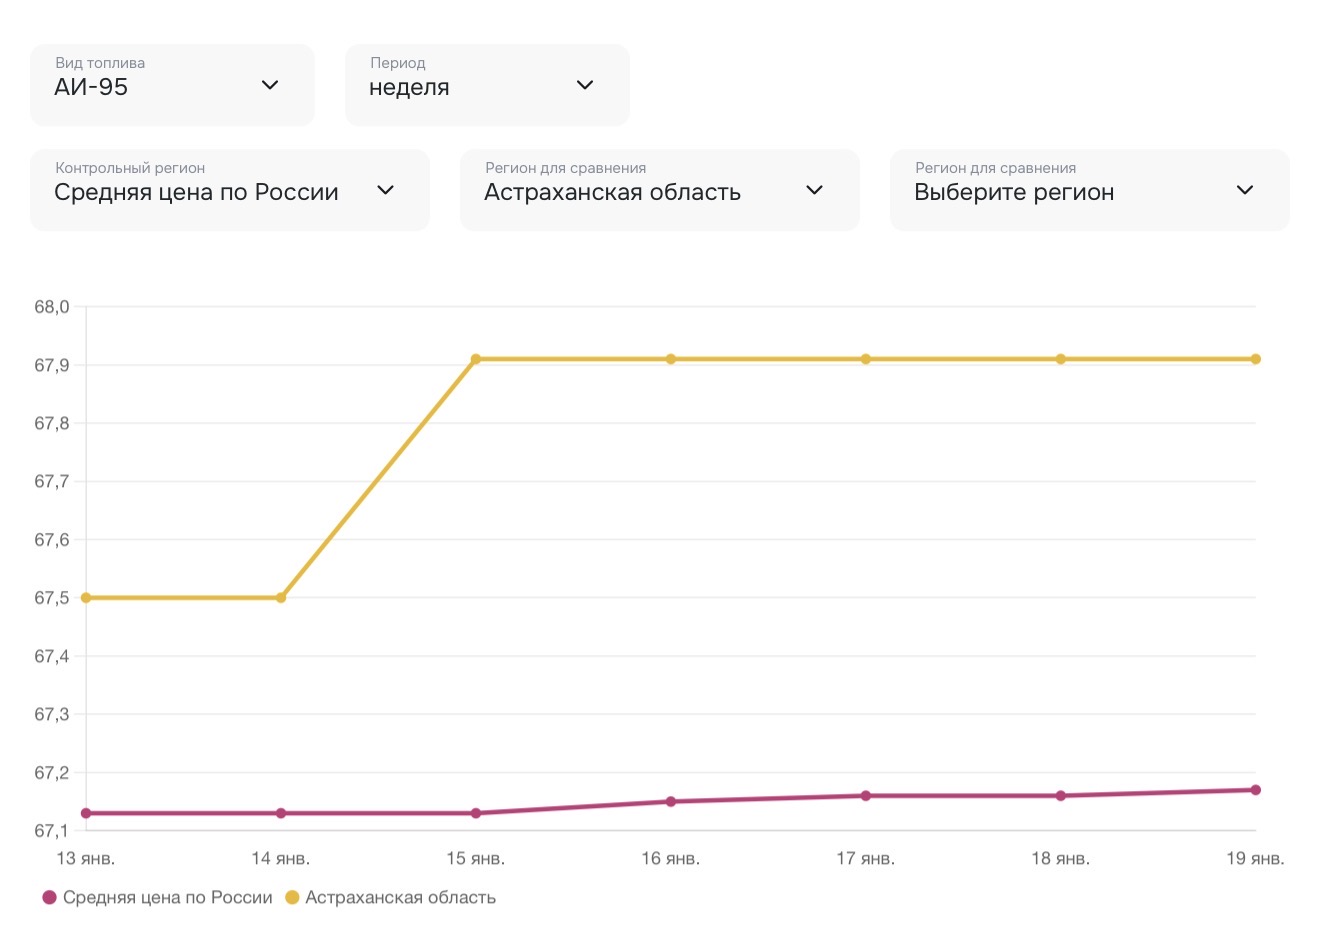The image size is (1320, 925).
Task: Open the АИ-95 fuel type dropdown
Action: pos(171,86)
